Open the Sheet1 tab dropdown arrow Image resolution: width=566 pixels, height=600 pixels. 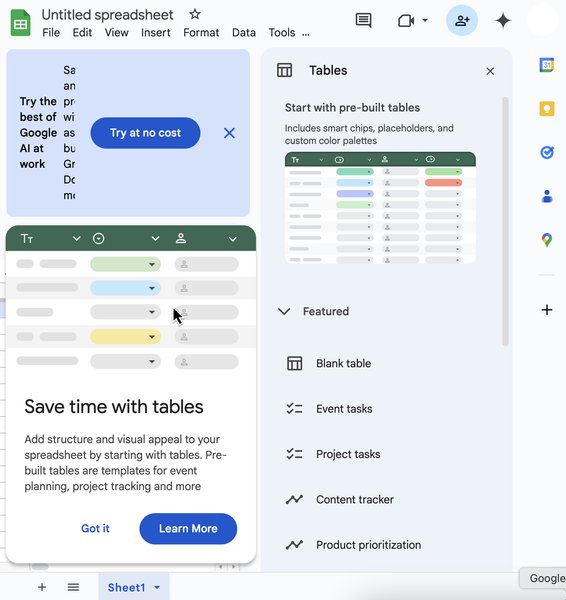pyautogui.click(x=157, y=587)
